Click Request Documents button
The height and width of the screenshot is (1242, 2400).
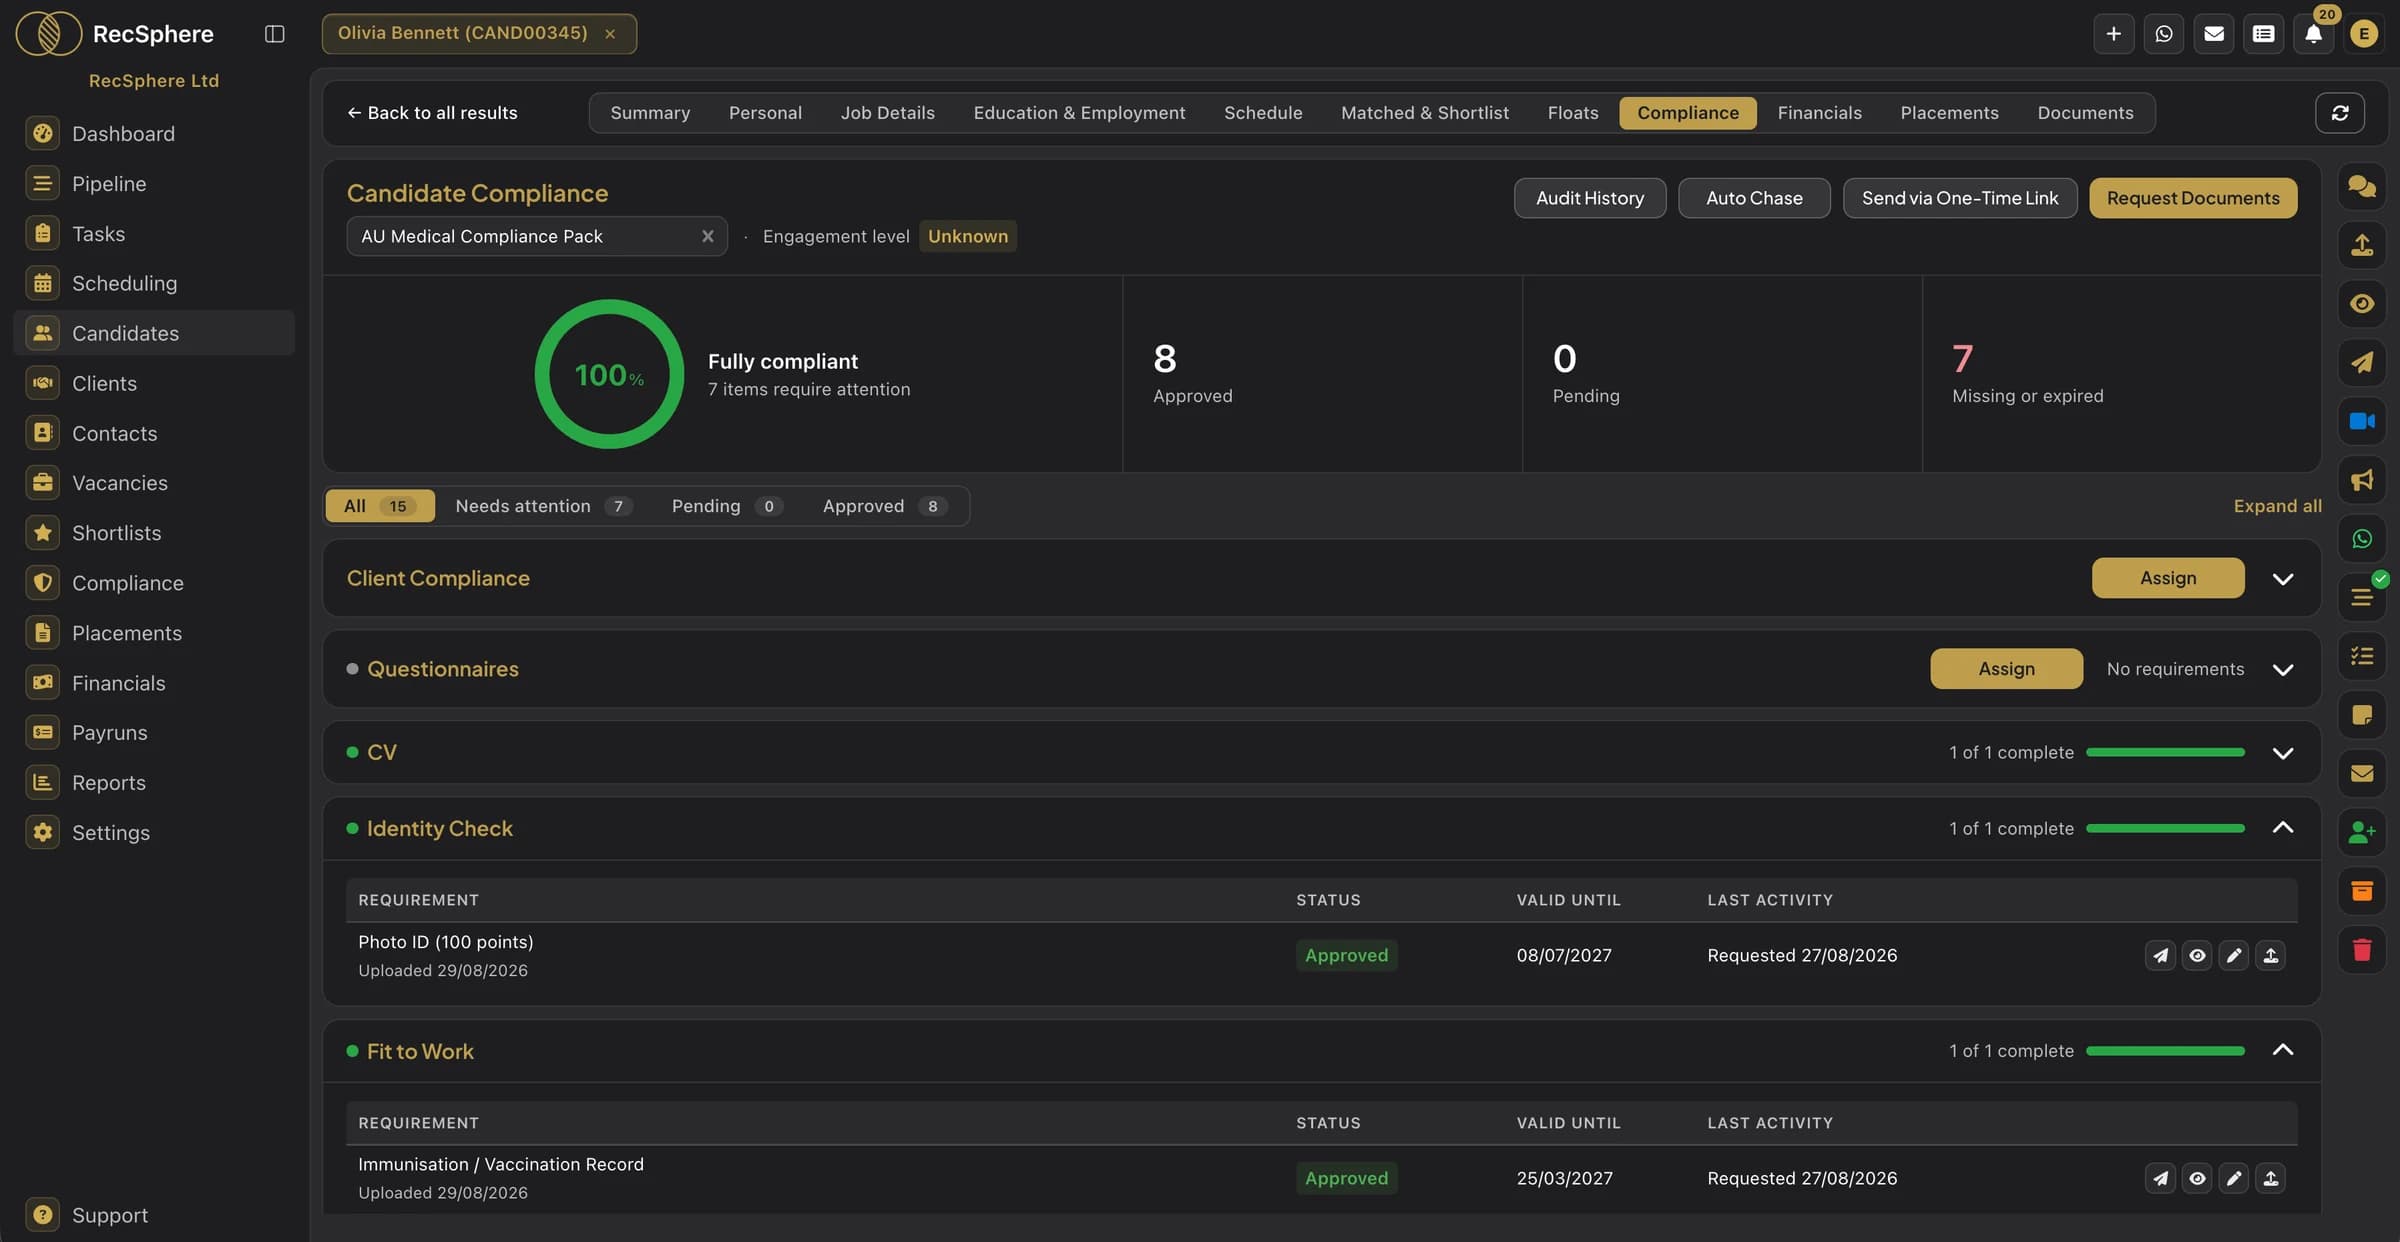[2193, 198]
